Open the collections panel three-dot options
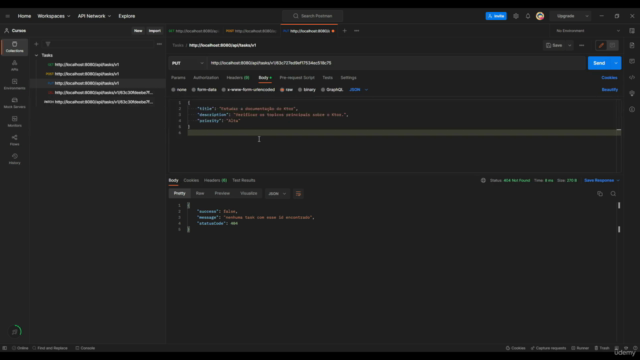 click(x=159, y=44)
